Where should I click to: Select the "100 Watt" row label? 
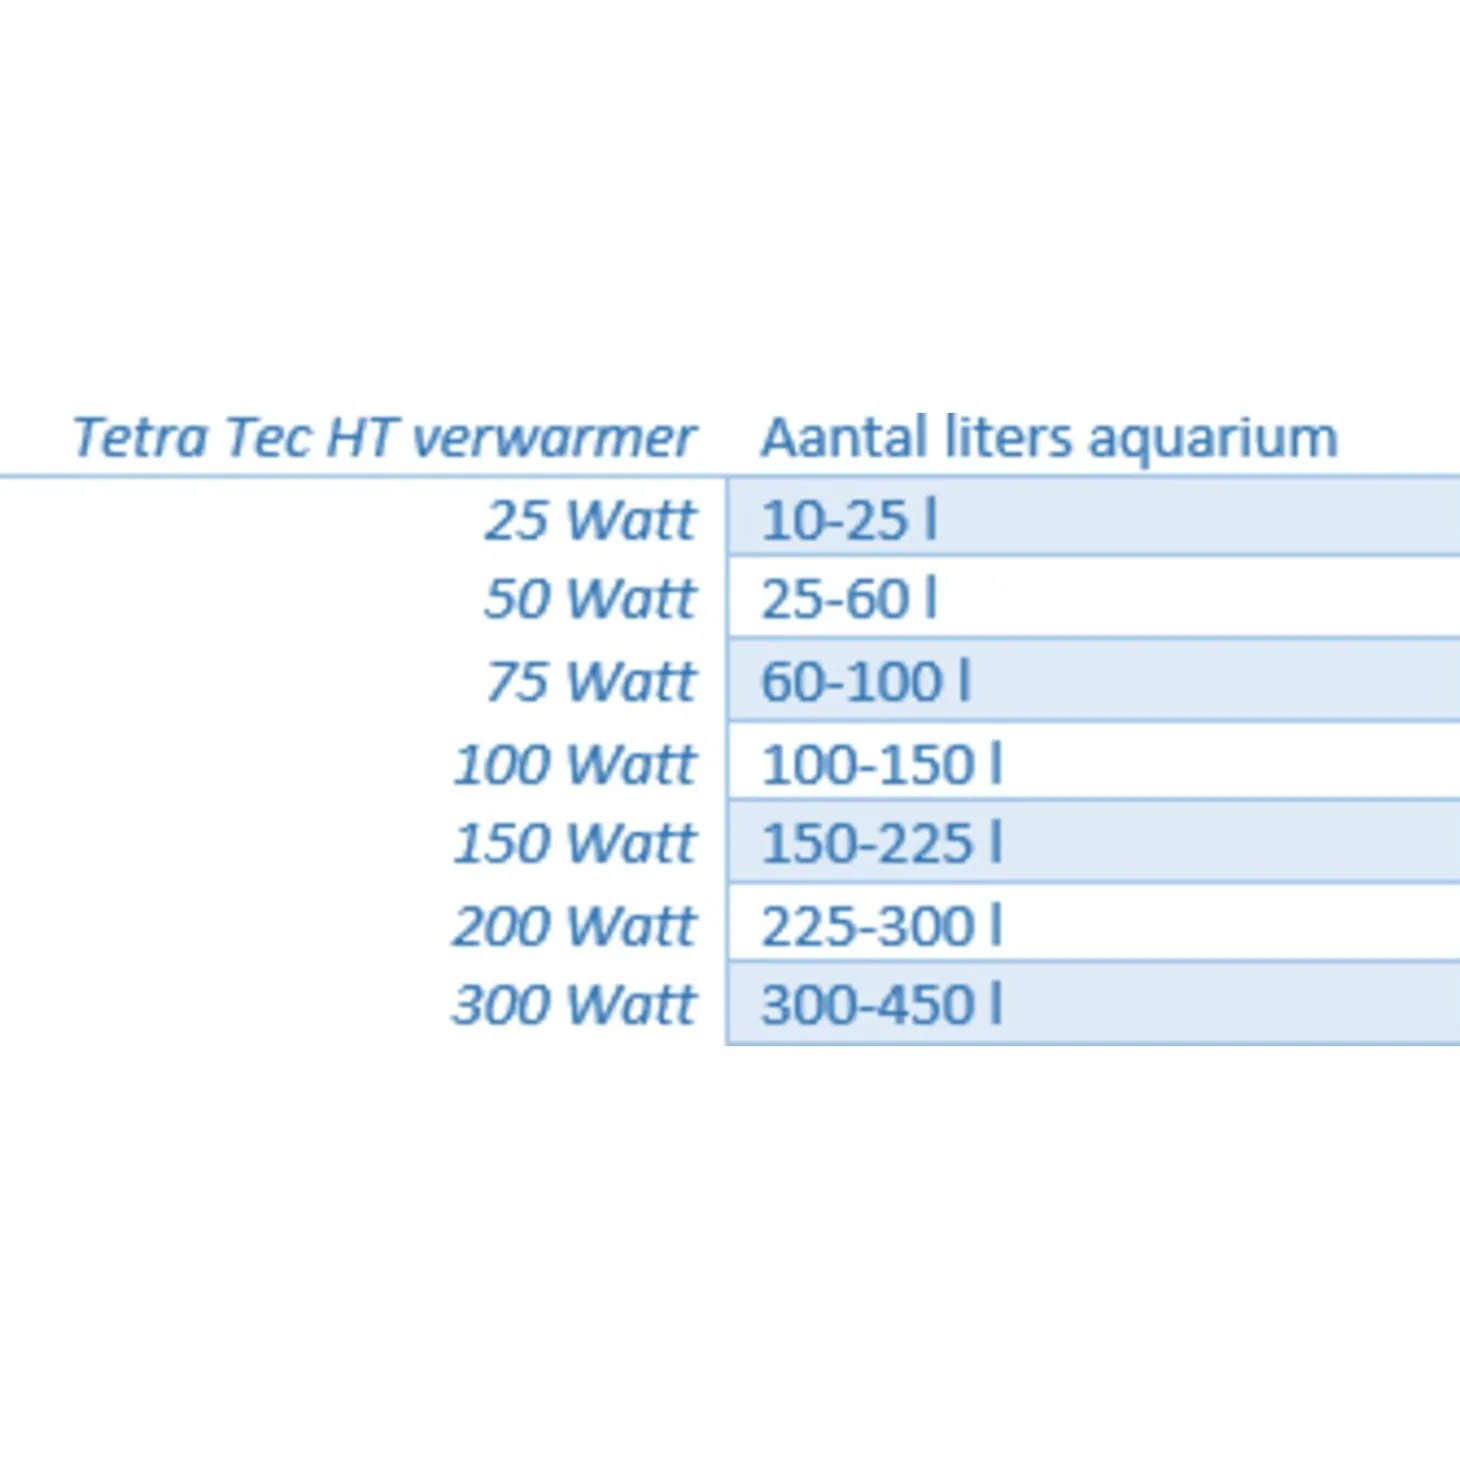tap(574, 765)
